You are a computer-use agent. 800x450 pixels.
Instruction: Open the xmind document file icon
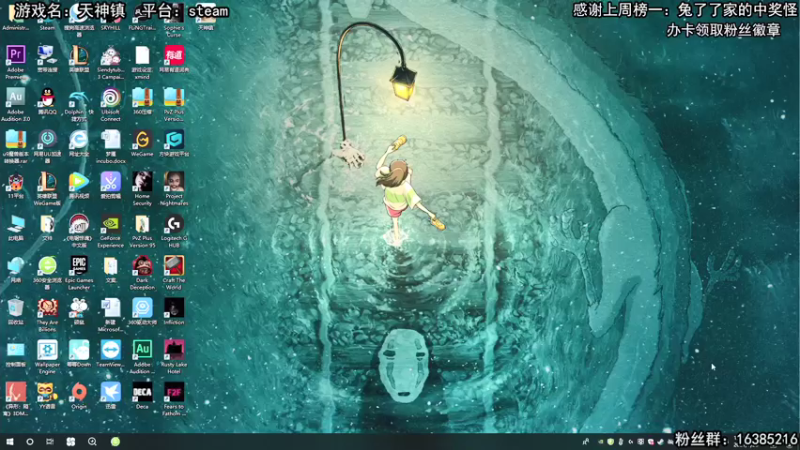(x=142, y=55)
